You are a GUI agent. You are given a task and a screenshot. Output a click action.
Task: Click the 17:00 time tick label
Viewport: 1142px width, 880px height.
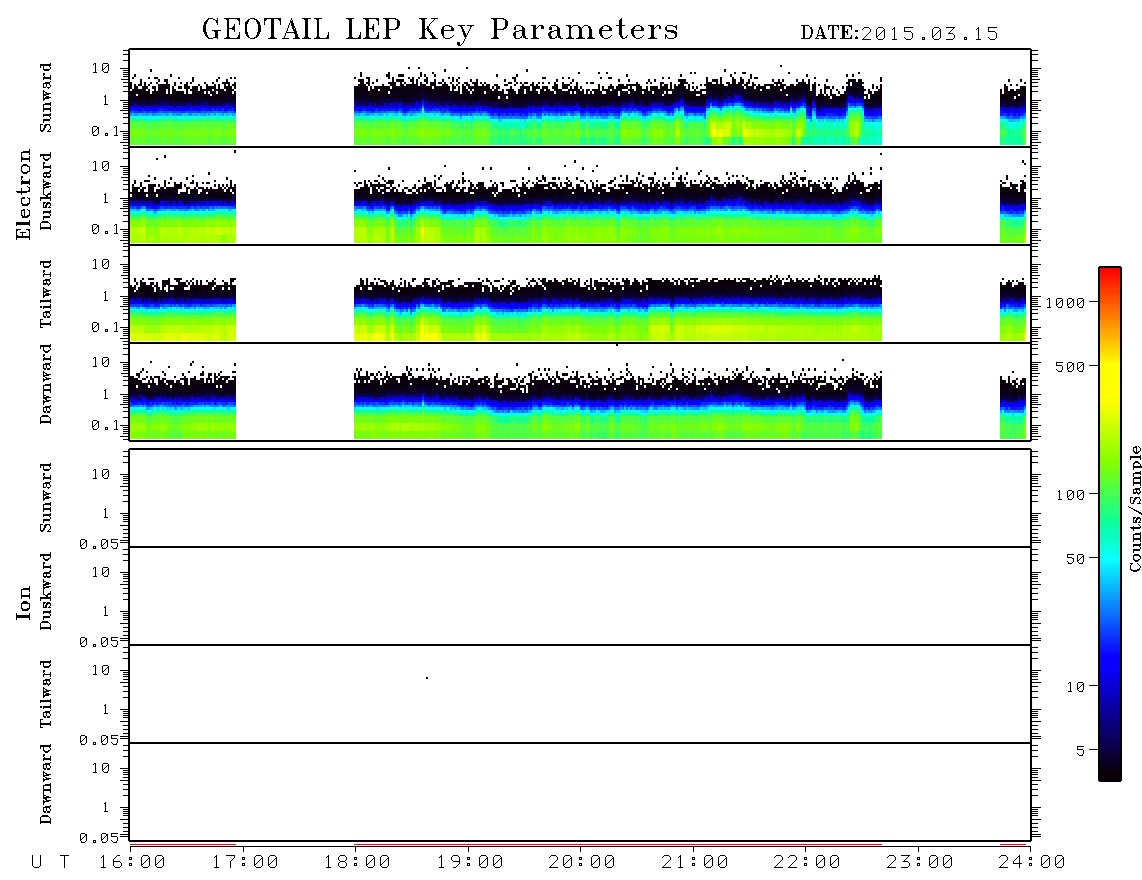[x=245, y=863]
